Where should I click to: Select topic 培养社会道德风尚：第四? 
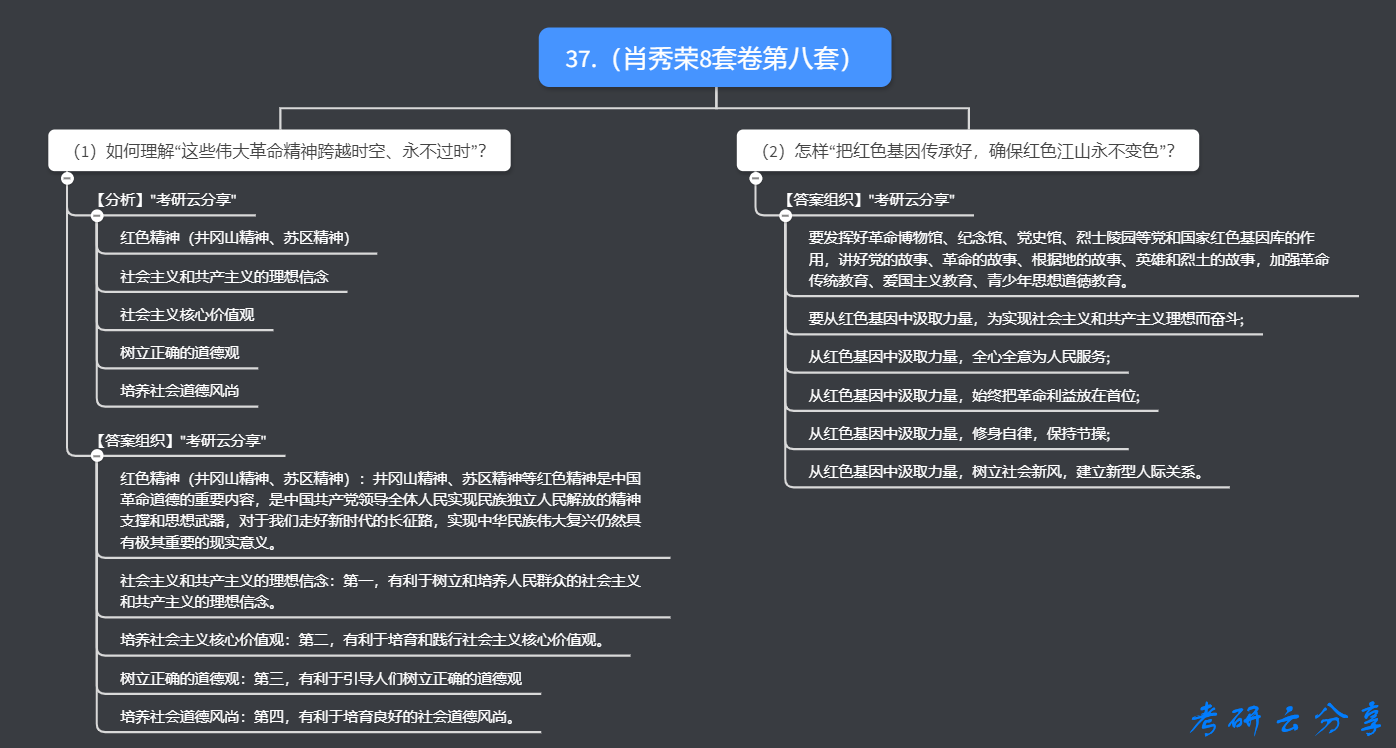pos(318,717)
